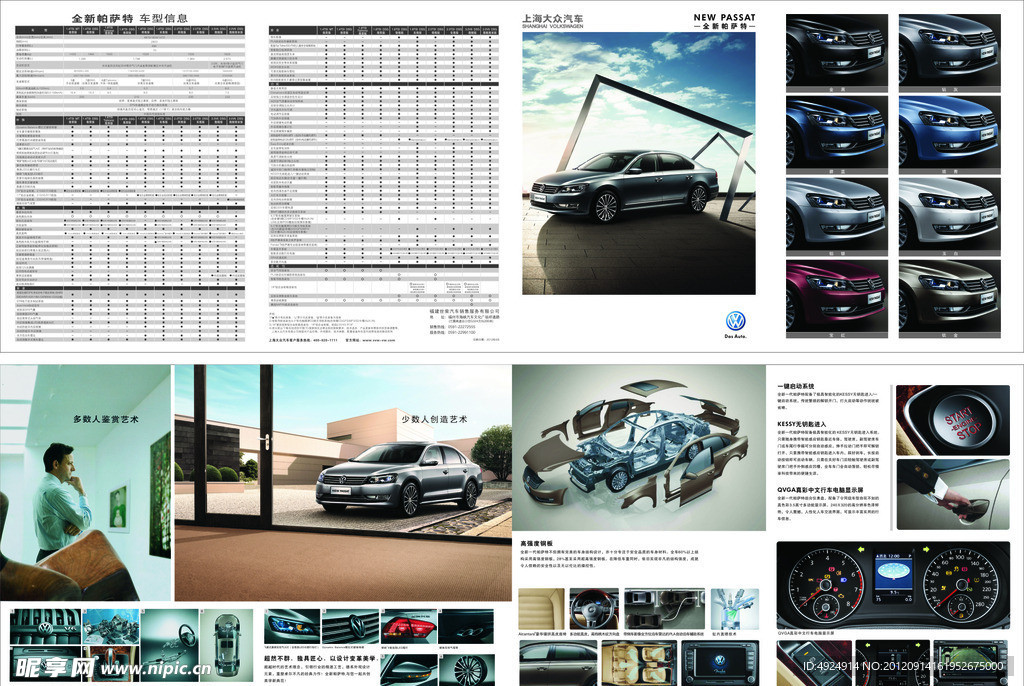Open the steering system thumbnail
The height and width of the screenshot is (686, 1024).
tap(169, 645)
